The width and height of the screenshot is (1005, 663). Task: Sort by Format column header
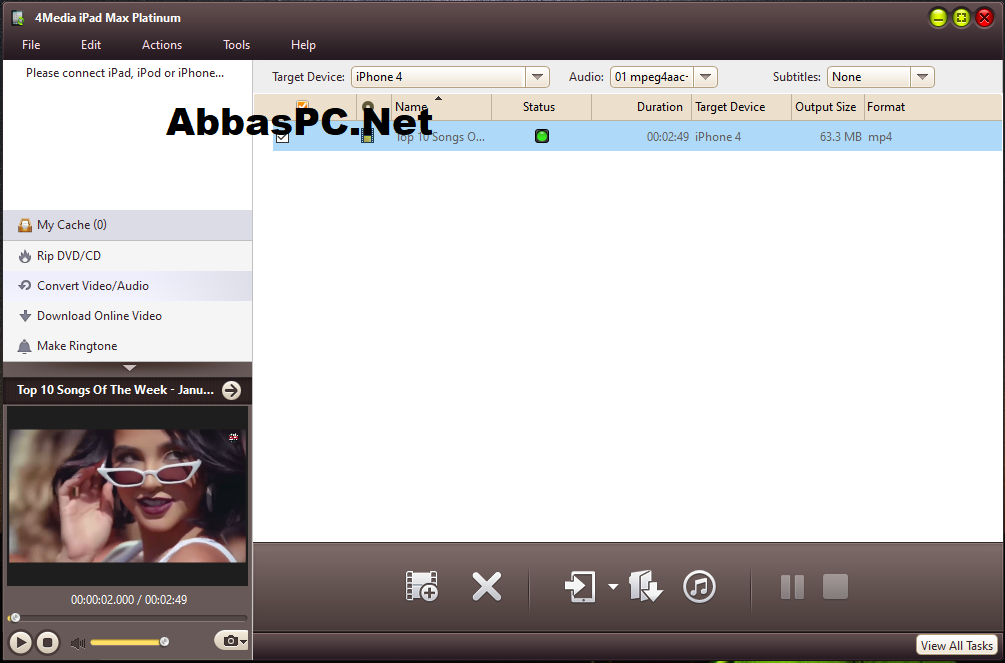point(933,107)
